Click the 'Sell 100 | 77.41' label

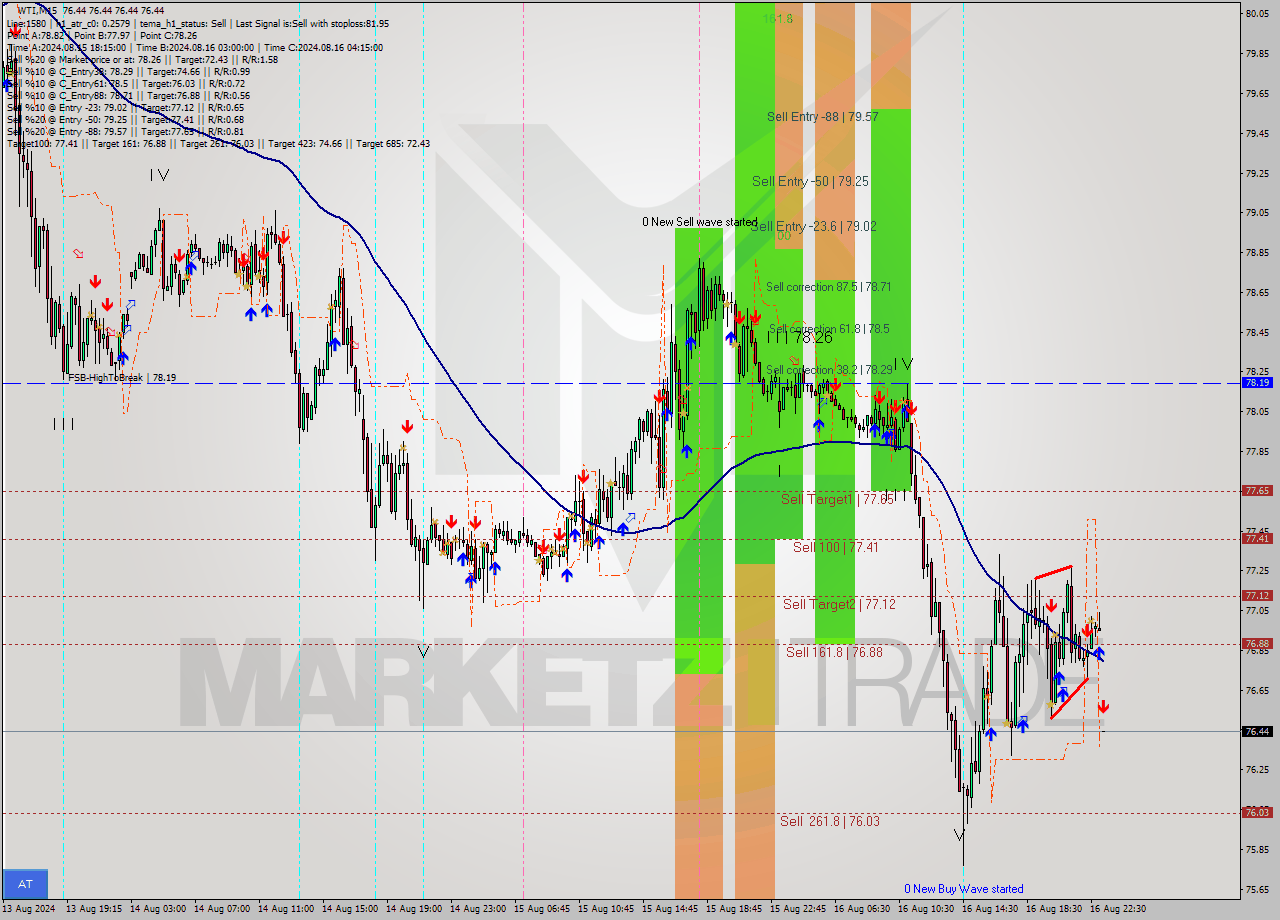[836, 548]
